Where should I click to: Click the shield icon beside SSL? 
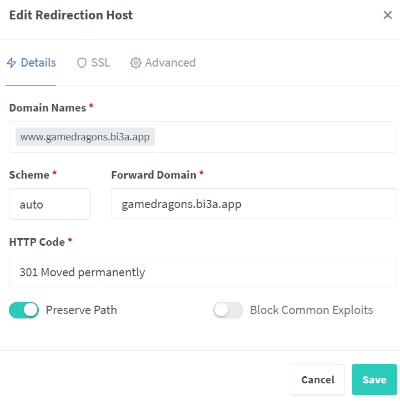(x=82, y=63)
